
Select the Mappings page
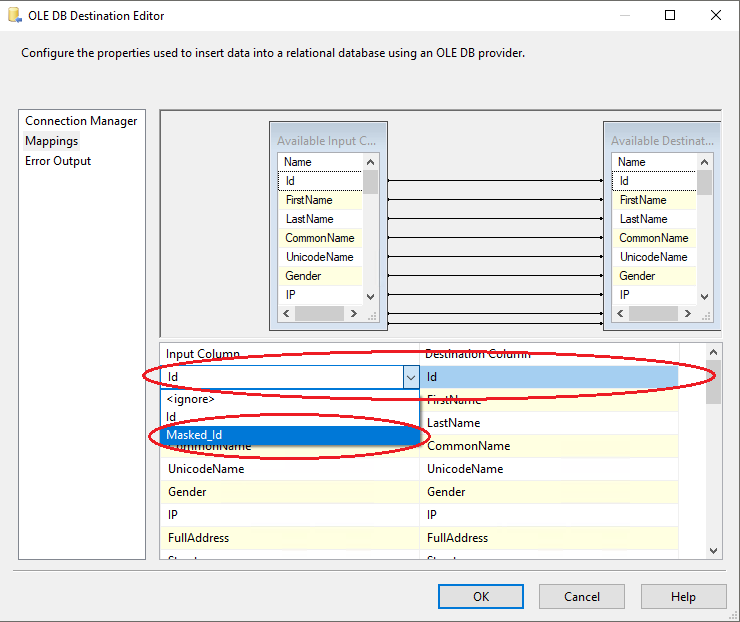[x=52, y=141]
